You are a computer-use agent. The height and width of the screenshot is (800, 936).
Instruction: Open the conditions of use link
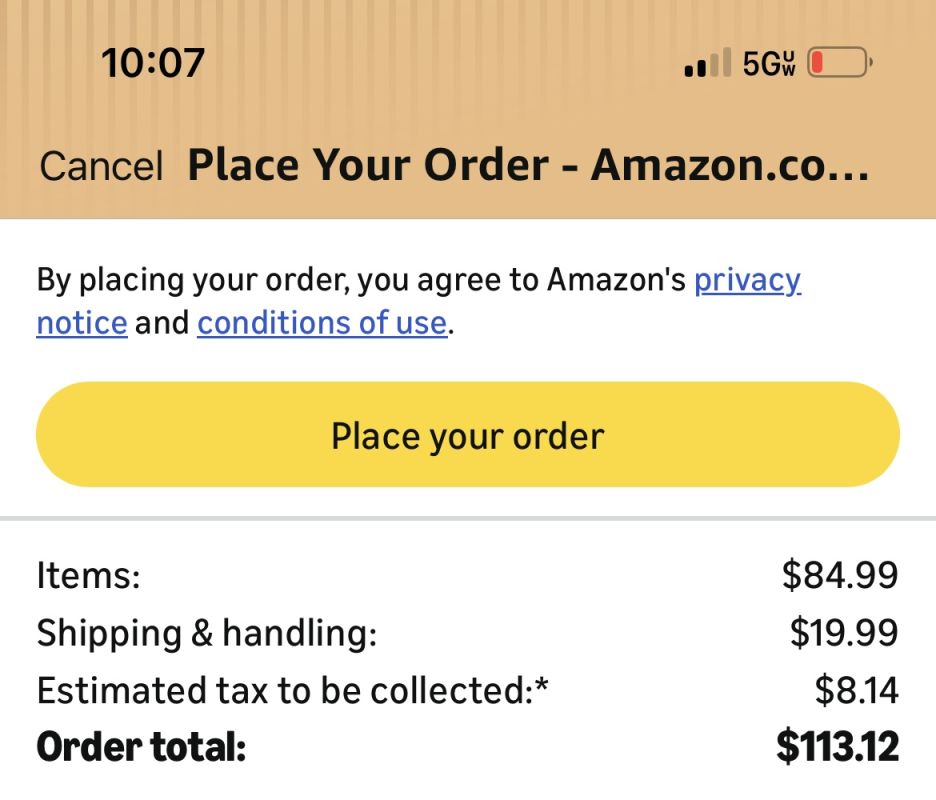(322, 323)
